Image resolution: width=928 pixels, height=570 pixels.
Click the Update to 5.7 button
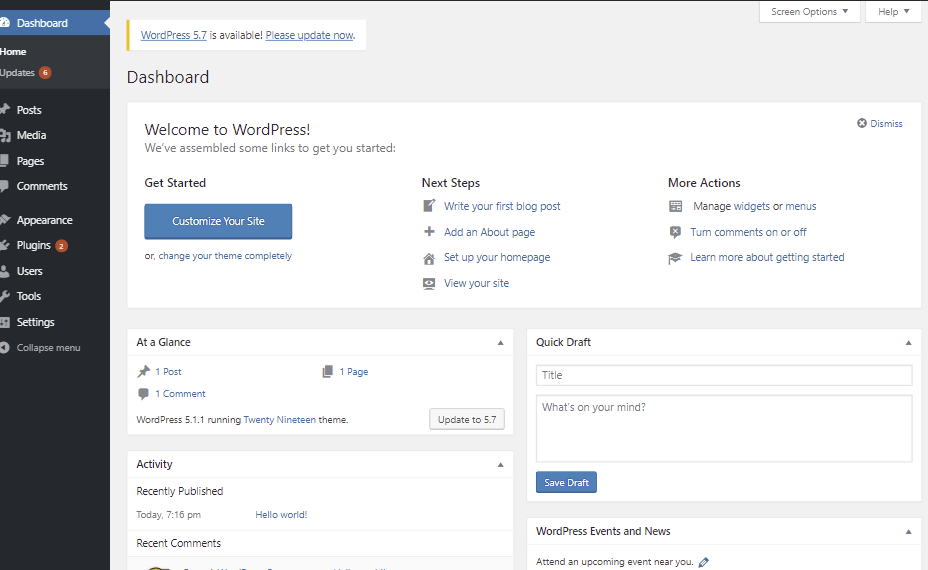pos(467,419)
